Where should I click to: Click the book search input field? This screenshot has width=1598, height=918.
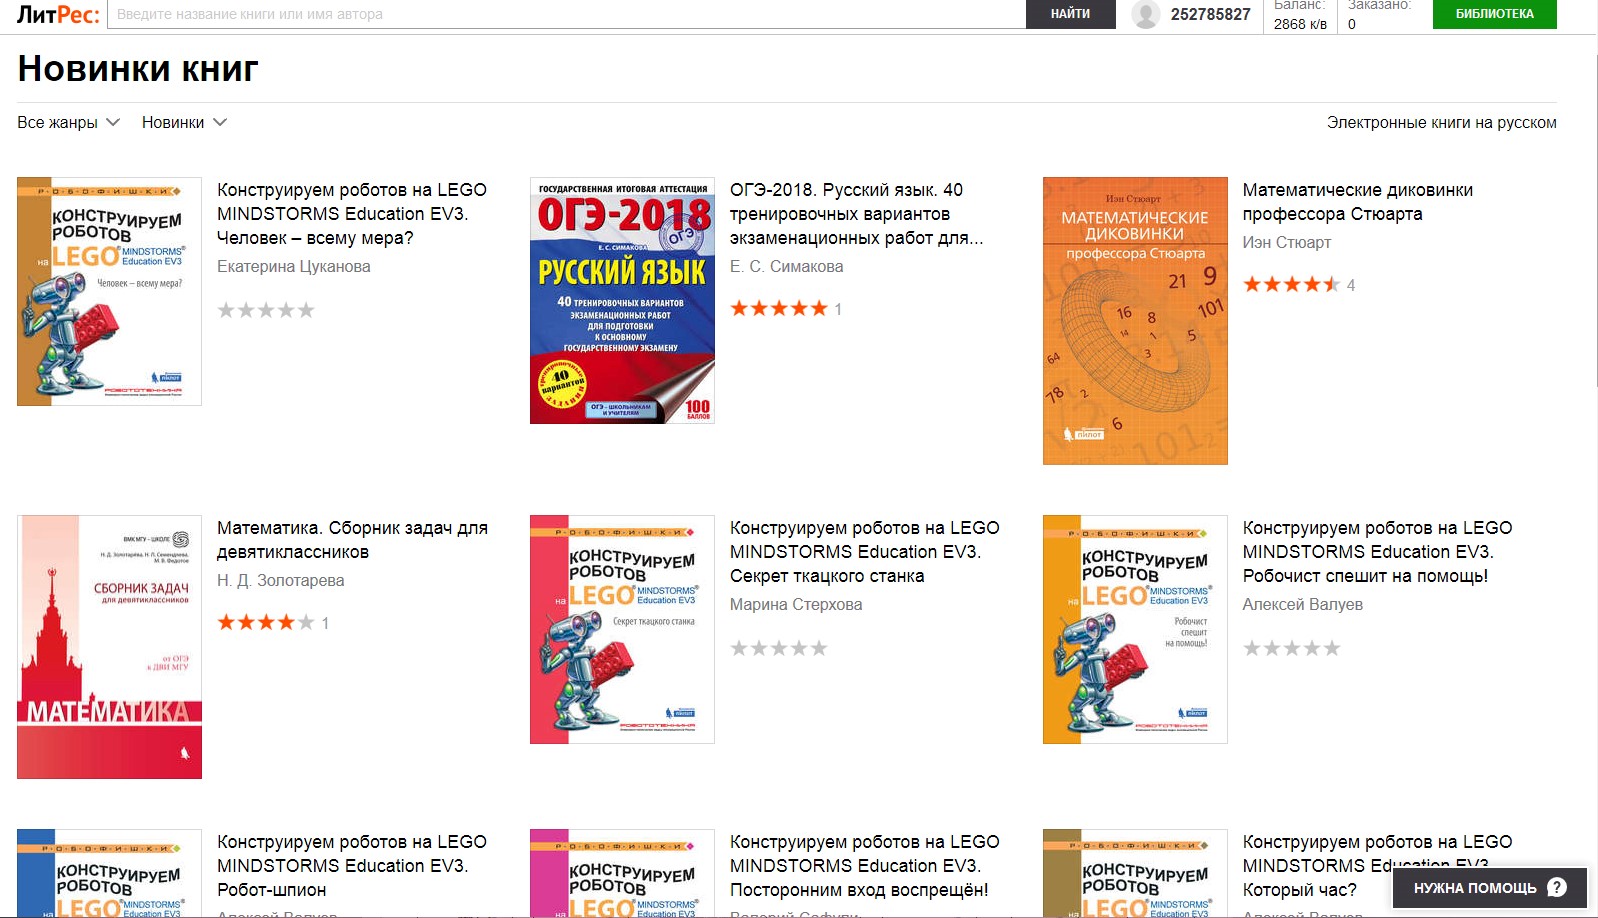coord(566,14)
